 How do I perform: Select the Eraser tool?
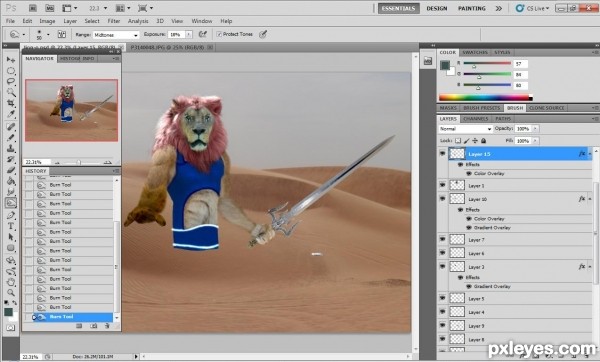tap(11, 170)
